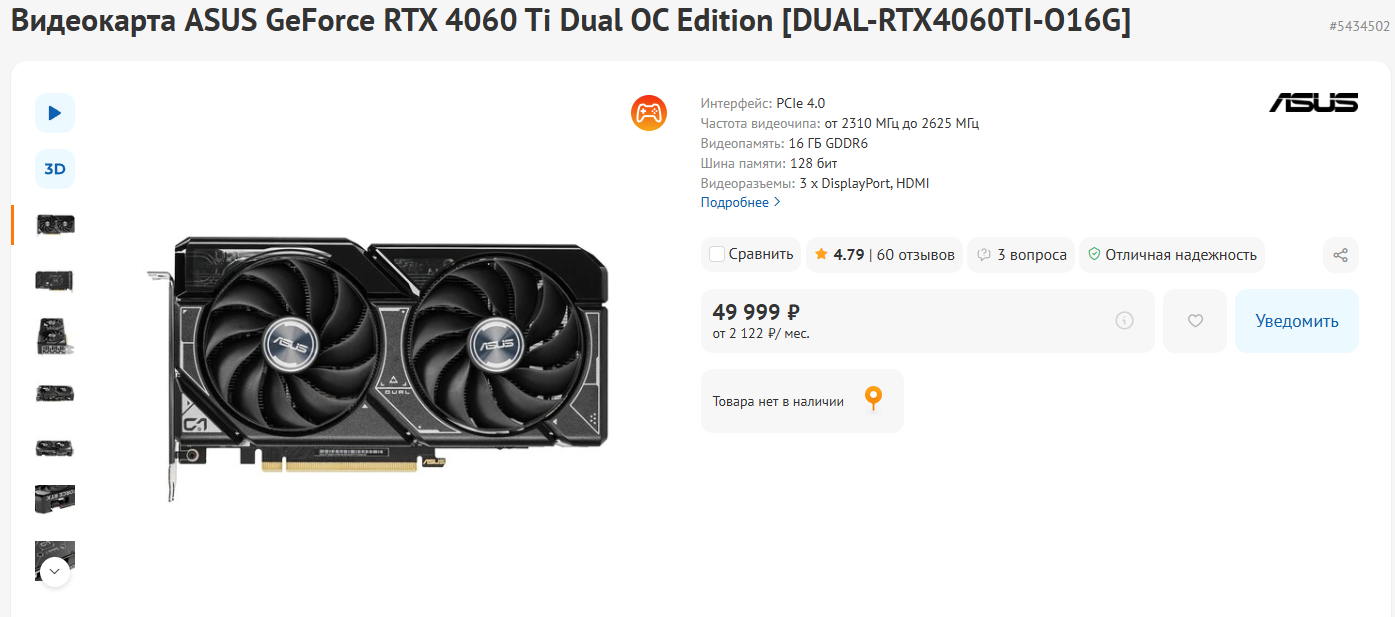Open the 3D product view
This screenshot has height=617, width=1395.
click(x=55, y=169)
